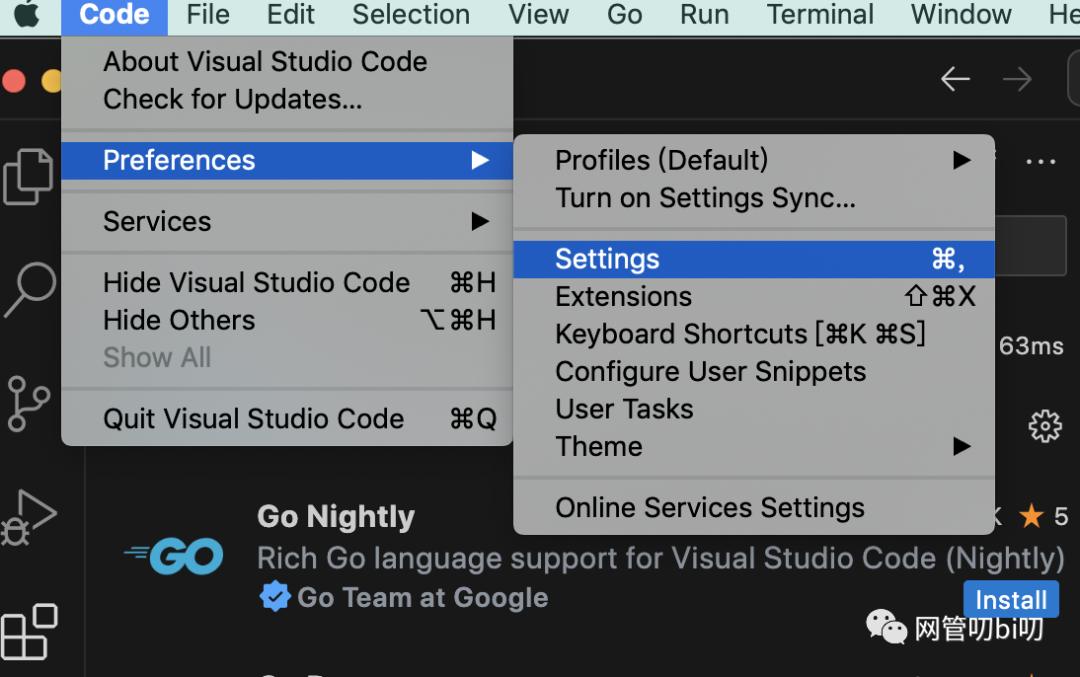Click the more actions ellipsis icon

(1041, 162)
